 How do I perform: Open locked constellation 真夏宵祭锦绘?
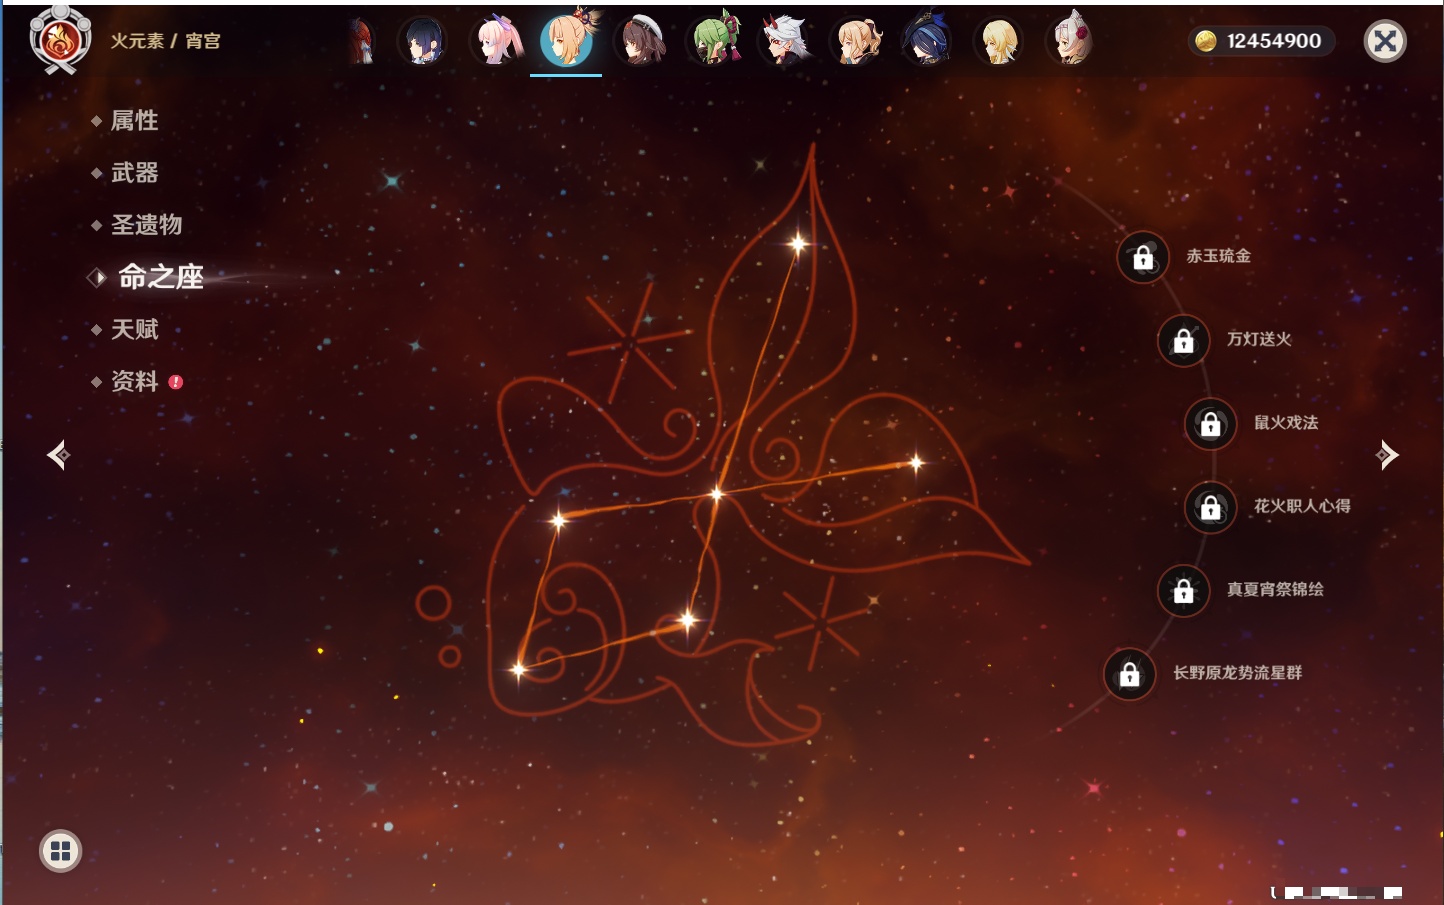[1184, 590]
